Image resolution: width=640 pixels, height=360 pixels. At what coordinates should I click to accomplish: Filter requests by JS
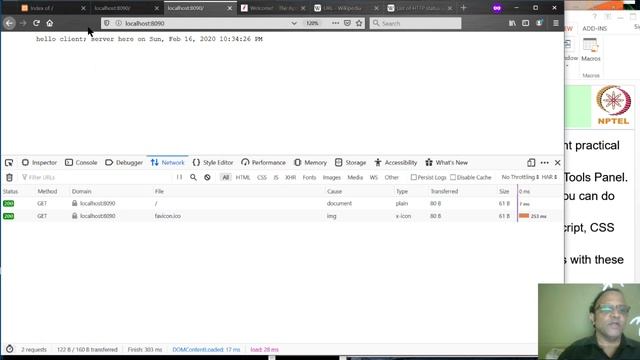(276, 177)
